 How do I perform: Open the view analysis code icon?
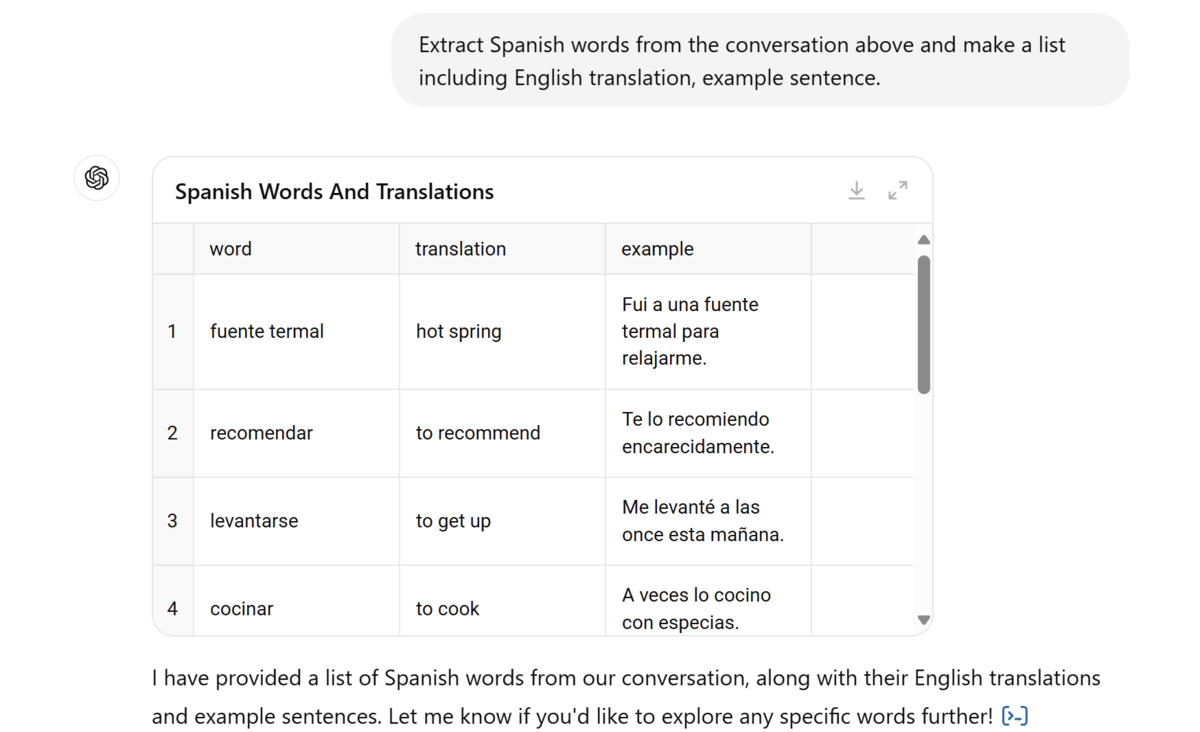pos(1015,716)
